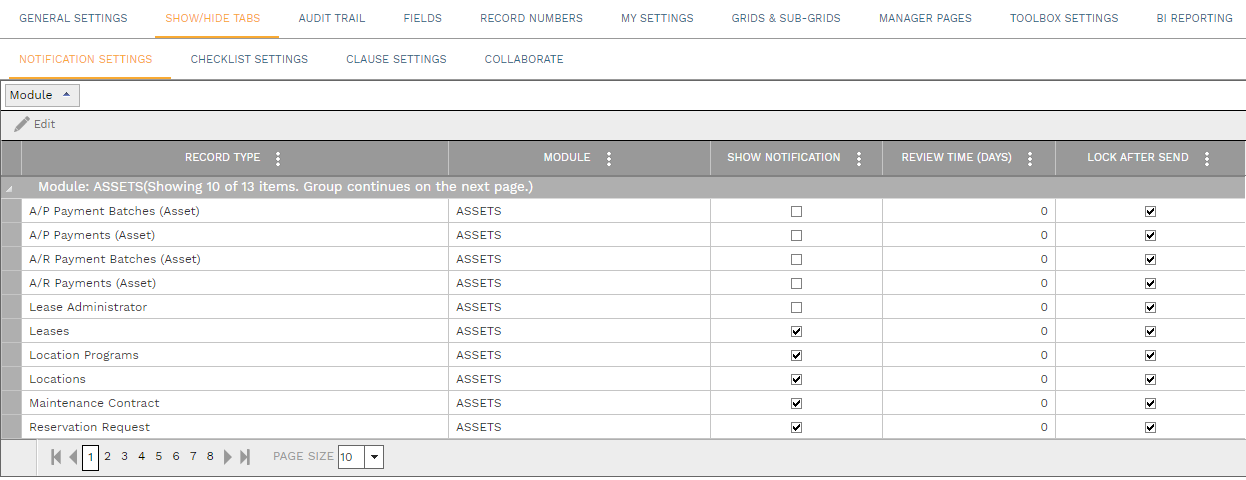The image size is (1246, 480).
Task: Switch to the Audit Trail tab
Action: [331, 18]
